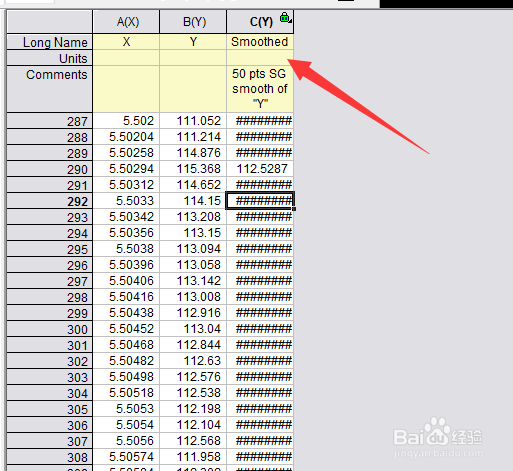Click cell with value 114.876
This screenshot has width=513, height=471.
193,153
